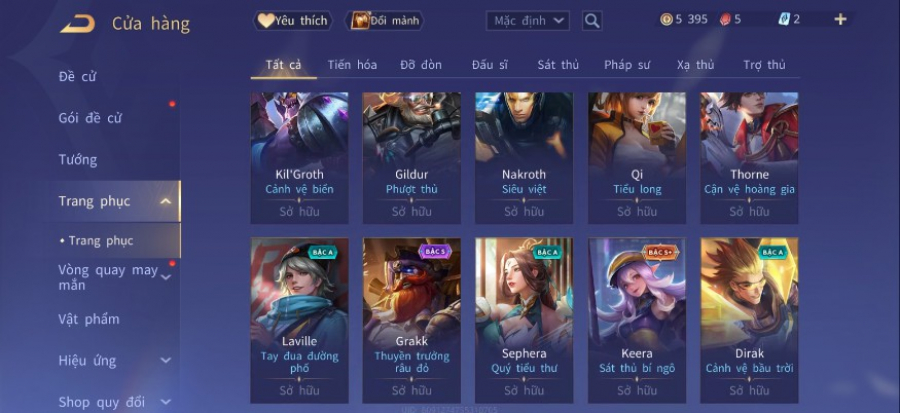900x413 pixels.
Task: Click the blue voucher ticket icon
Action: [x=784, y=19]
